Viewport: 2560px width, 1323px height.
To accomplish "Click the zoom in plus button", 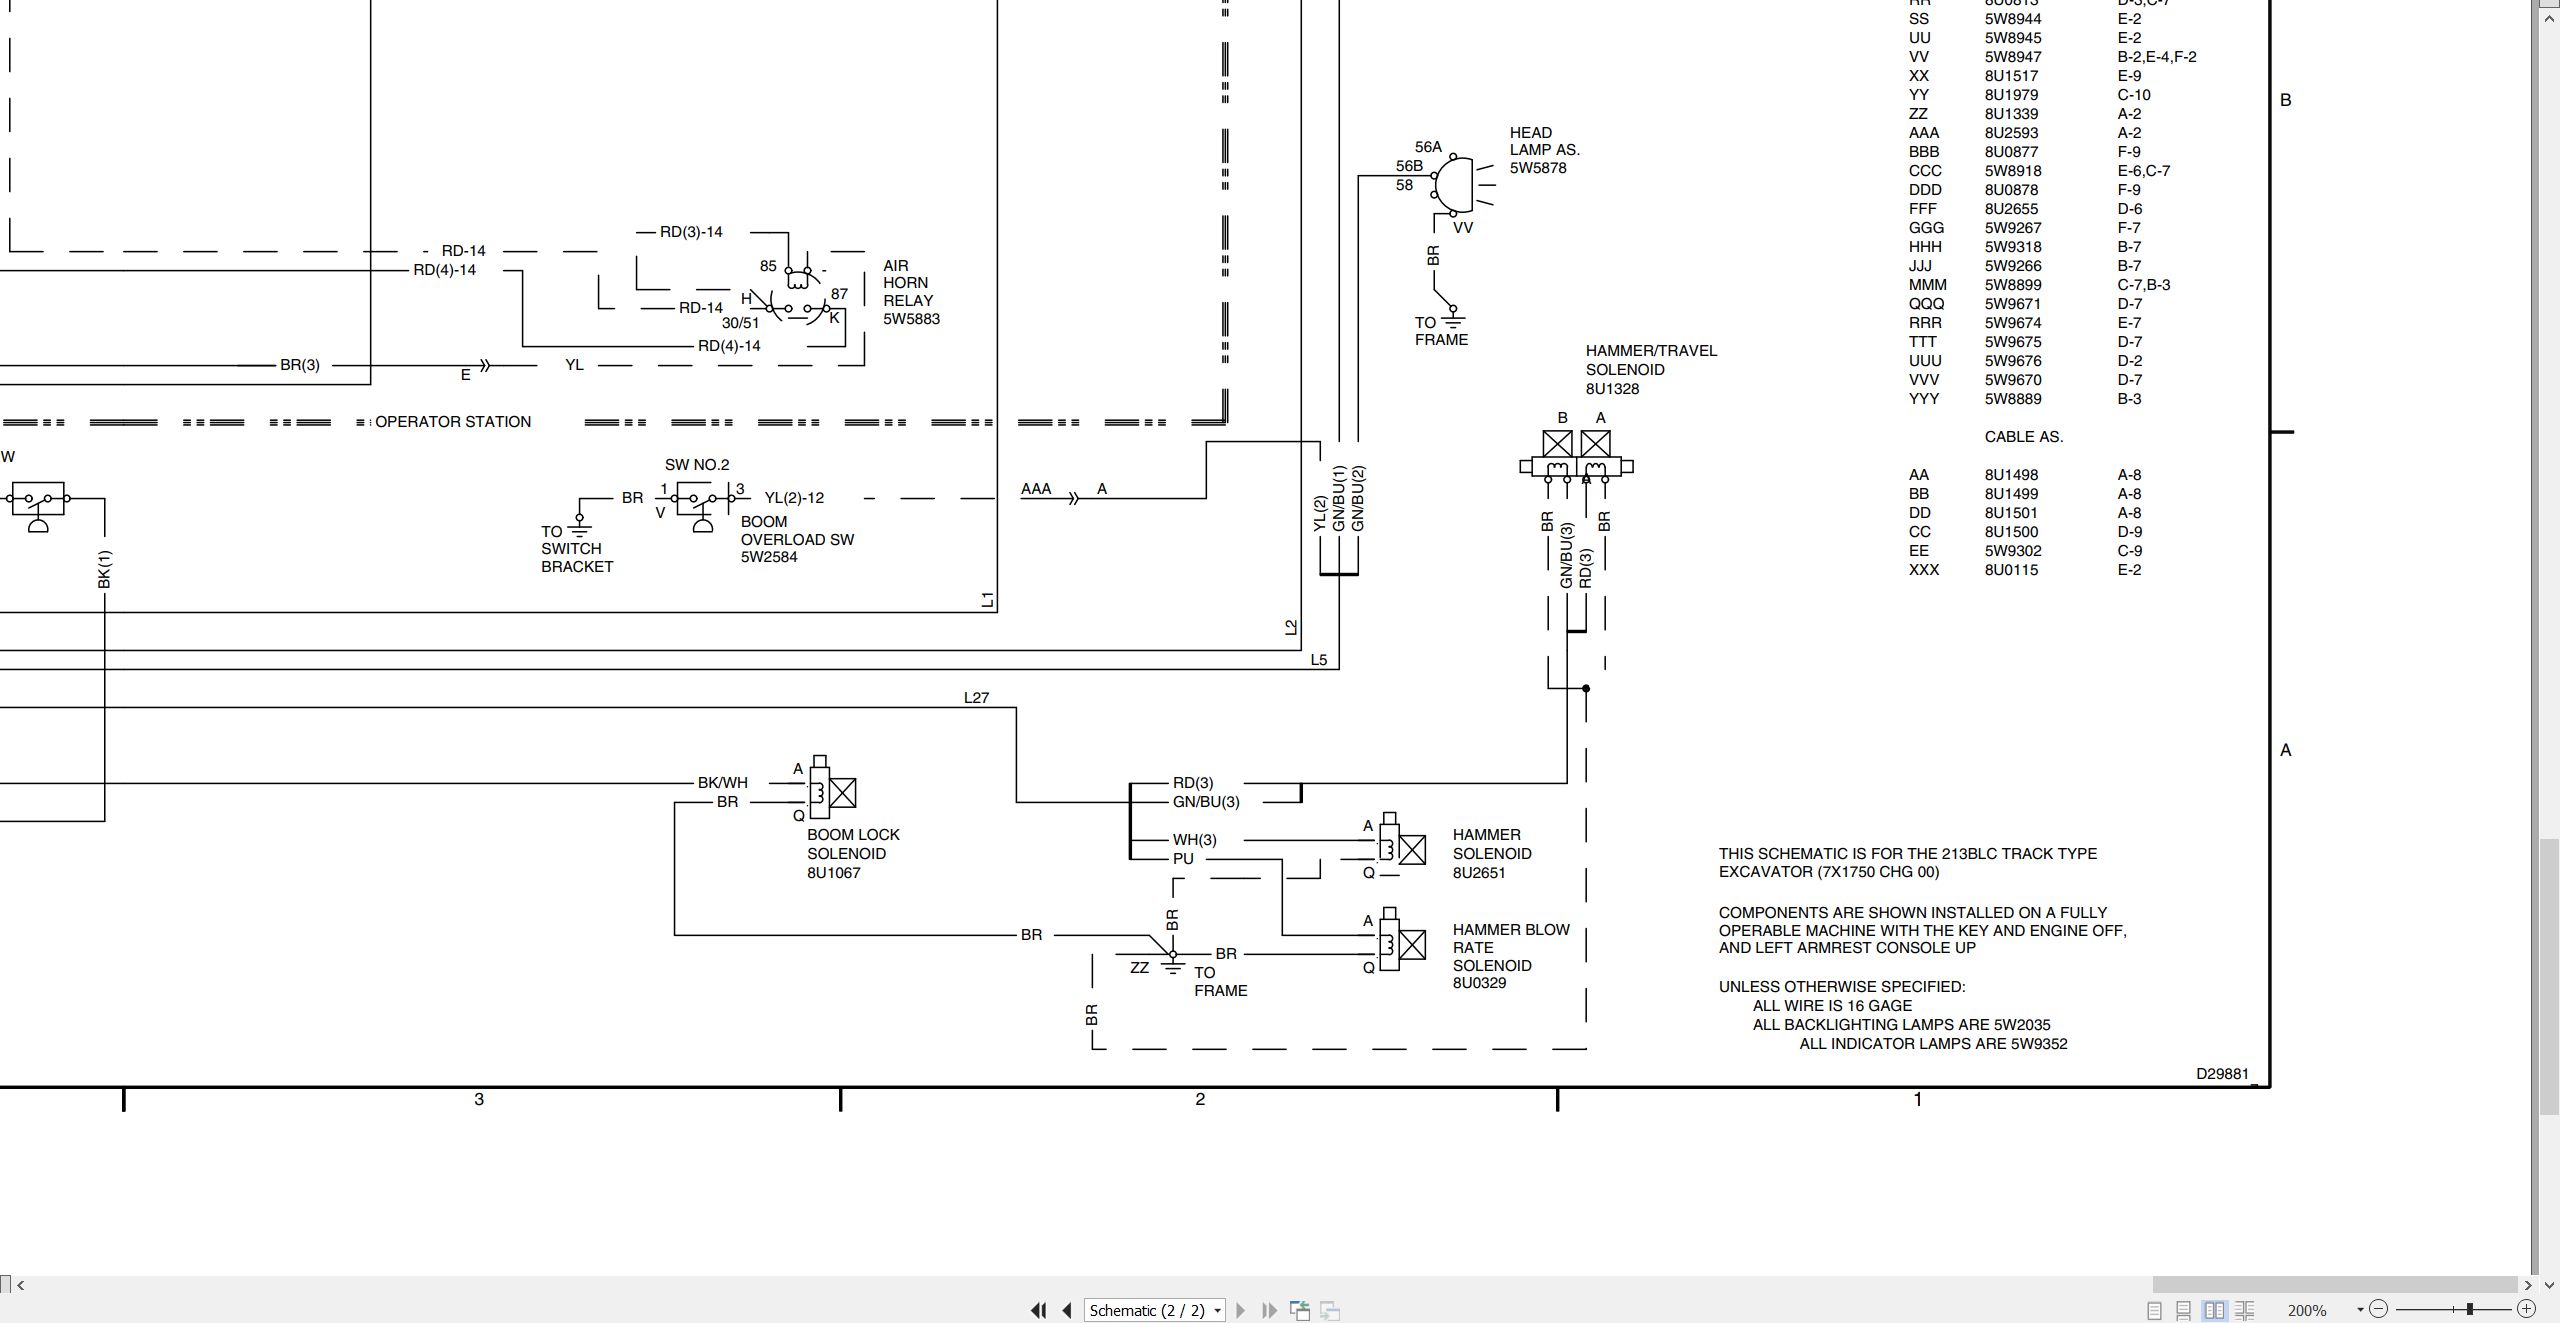I will (x=2526, y=1309).
